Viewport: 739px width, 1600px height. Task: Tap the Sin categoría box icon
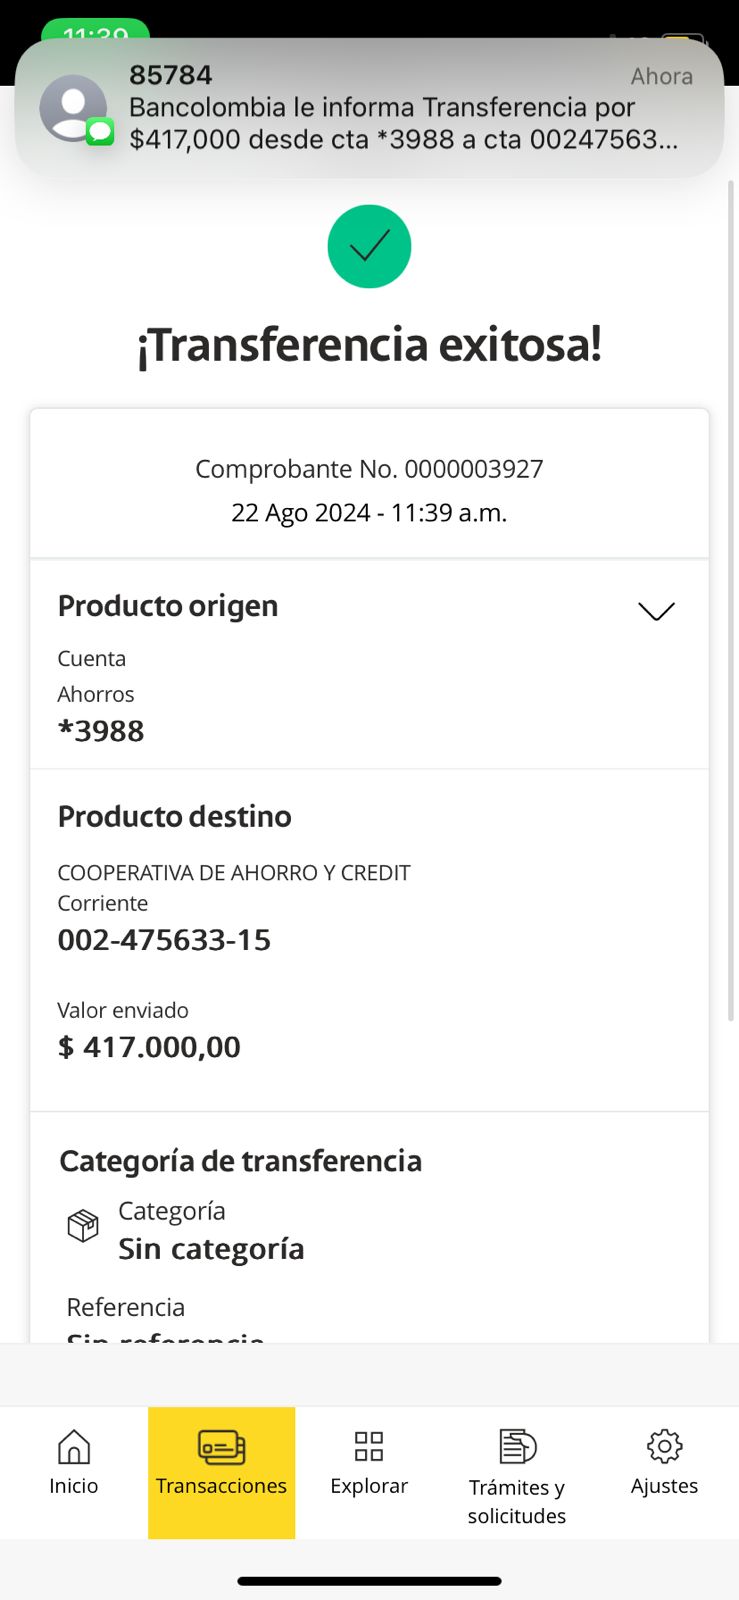click(x=83, y=1225)
